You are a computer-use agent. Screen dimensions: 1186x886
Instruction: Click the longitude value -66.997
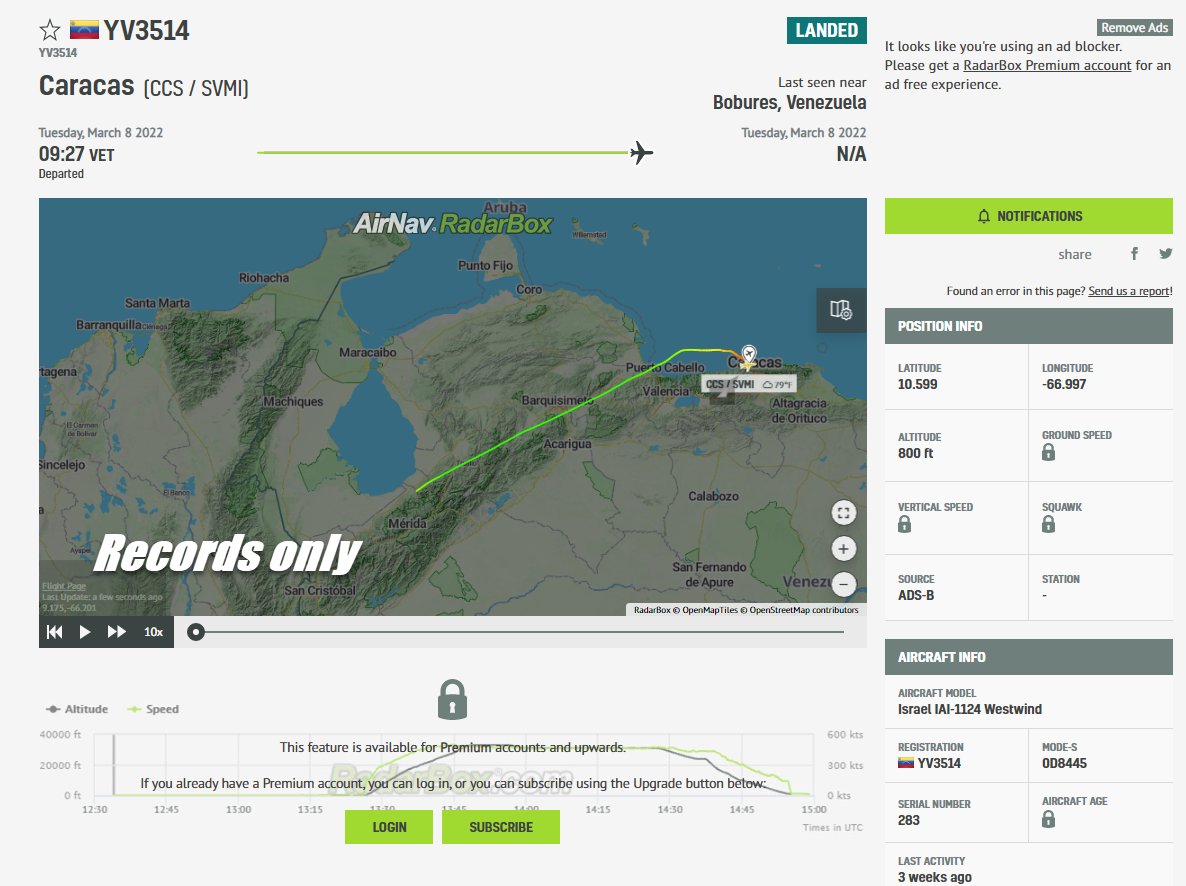tap(1064, 384)
